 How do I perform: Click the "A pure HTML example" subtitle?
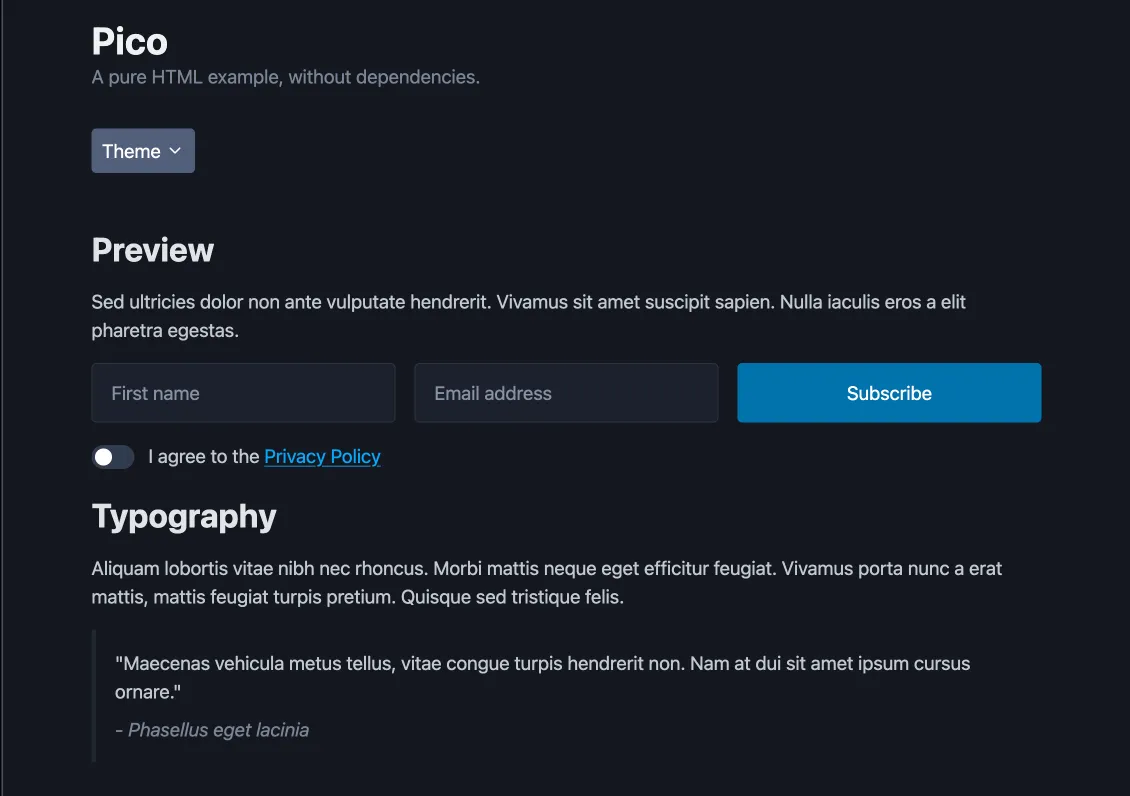[286, 77]
